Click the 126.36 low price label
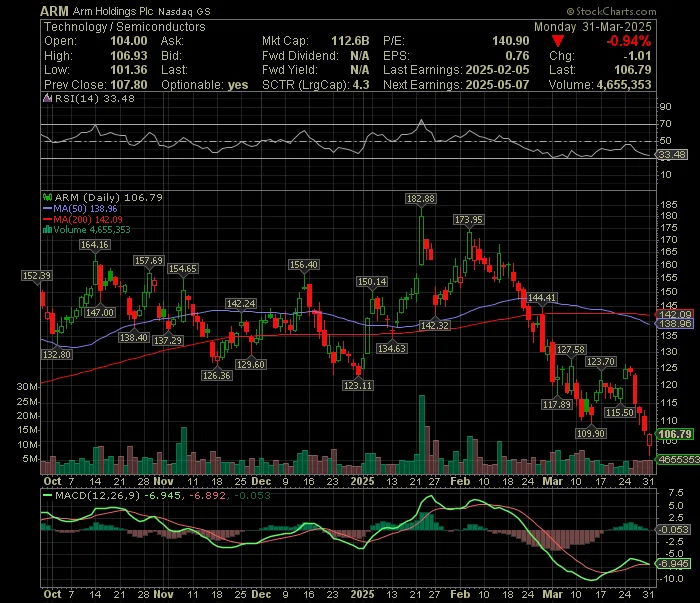This screenshot has width=700, height=603. [217, 375]
